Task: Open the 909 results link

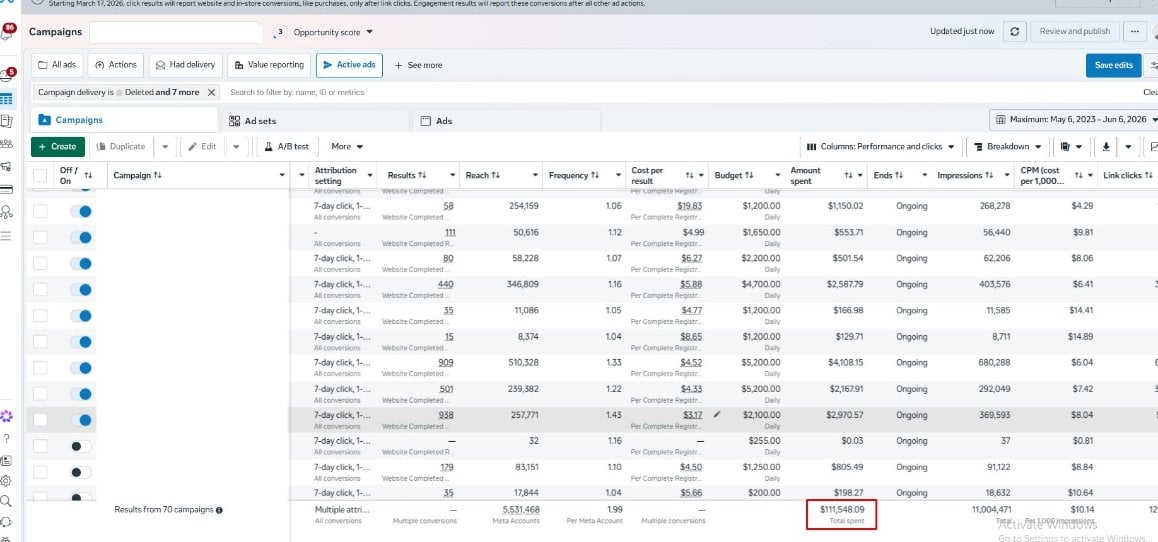Action: [x=446, y=363]
